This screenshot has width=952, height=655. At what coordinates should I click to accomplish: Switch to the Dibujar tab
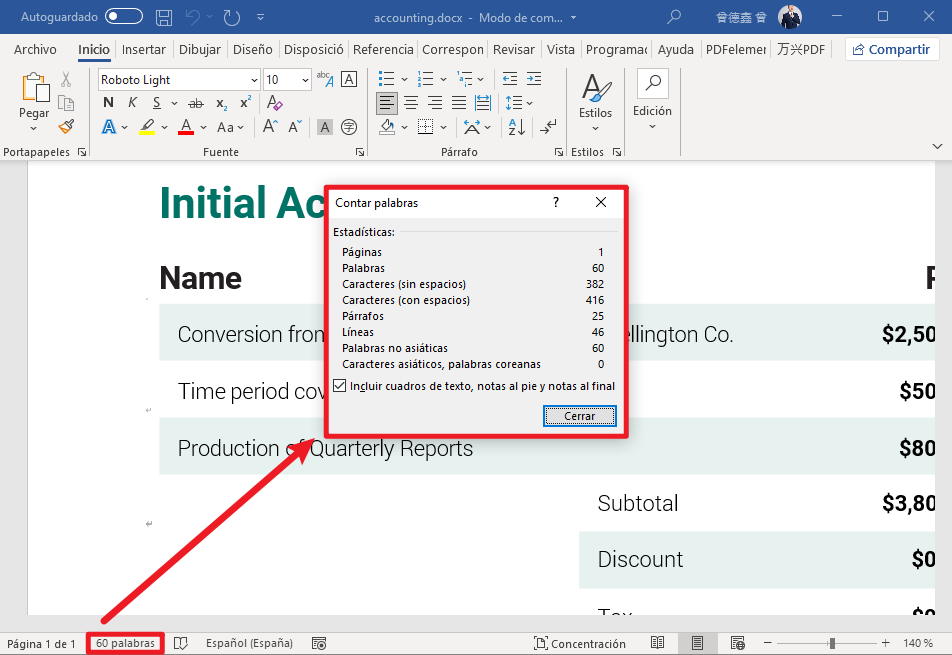[x=200, y=50]
